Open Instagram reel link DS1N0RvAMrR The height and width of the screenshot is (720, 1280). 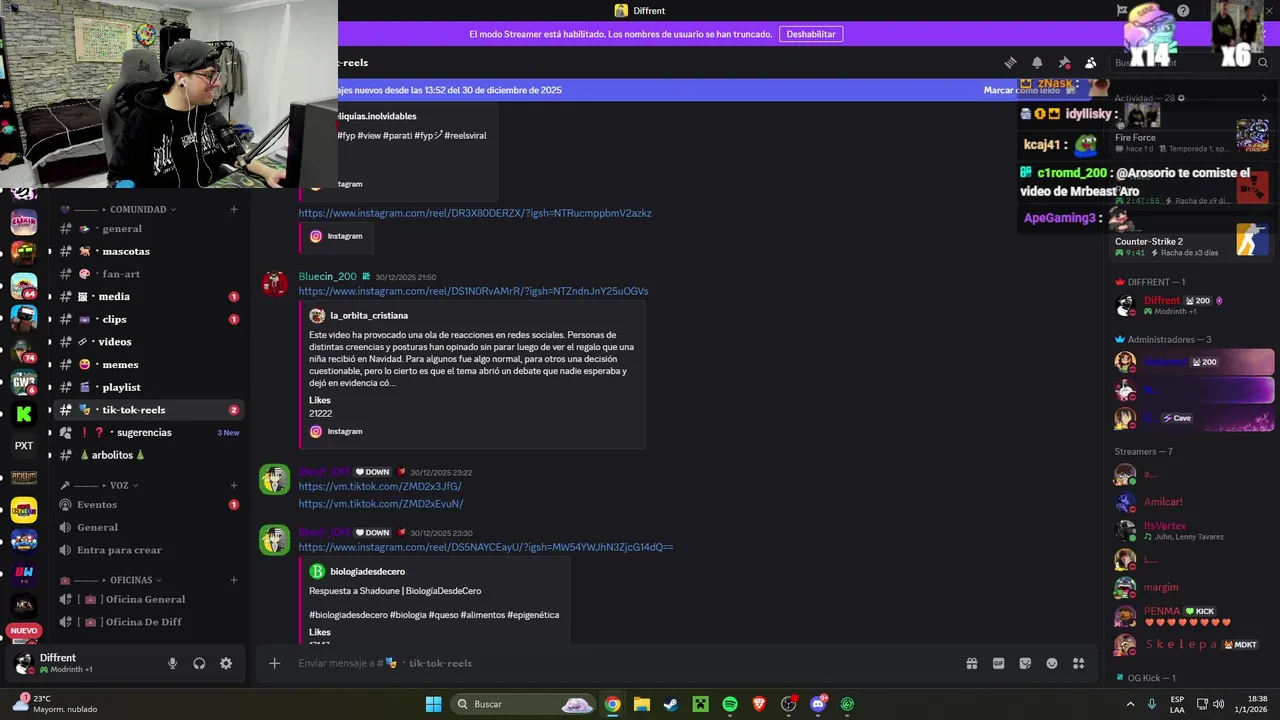(473, 291)
